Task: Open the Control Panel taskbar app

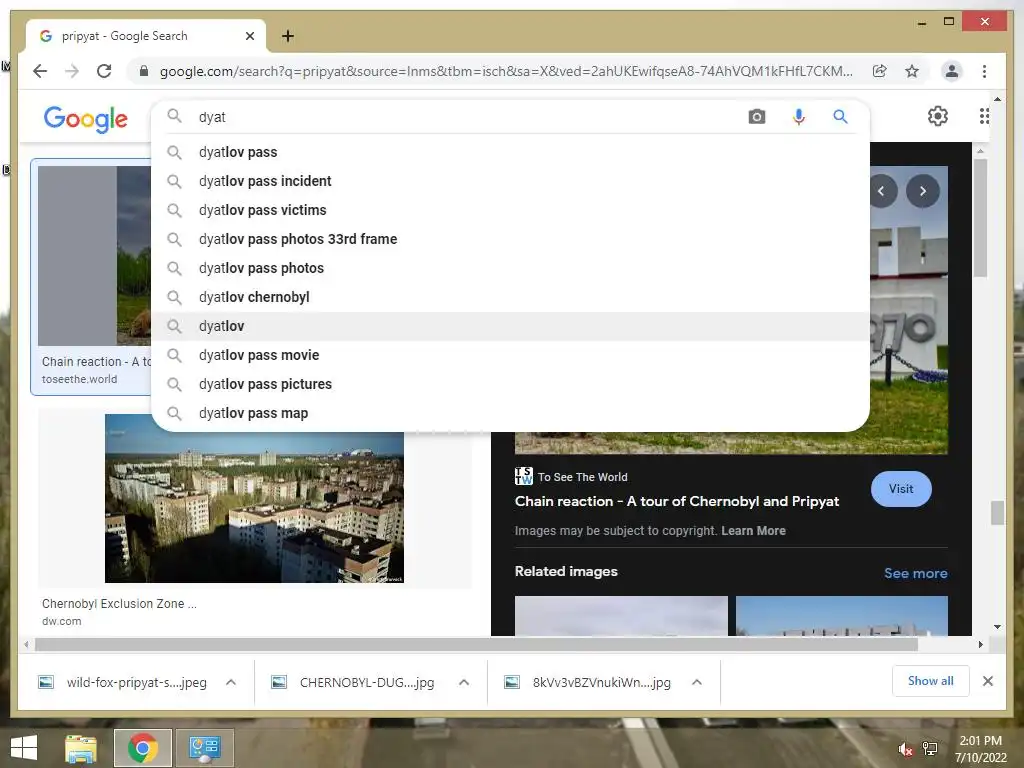Action: pyautogui.click(x=204, y=748)
